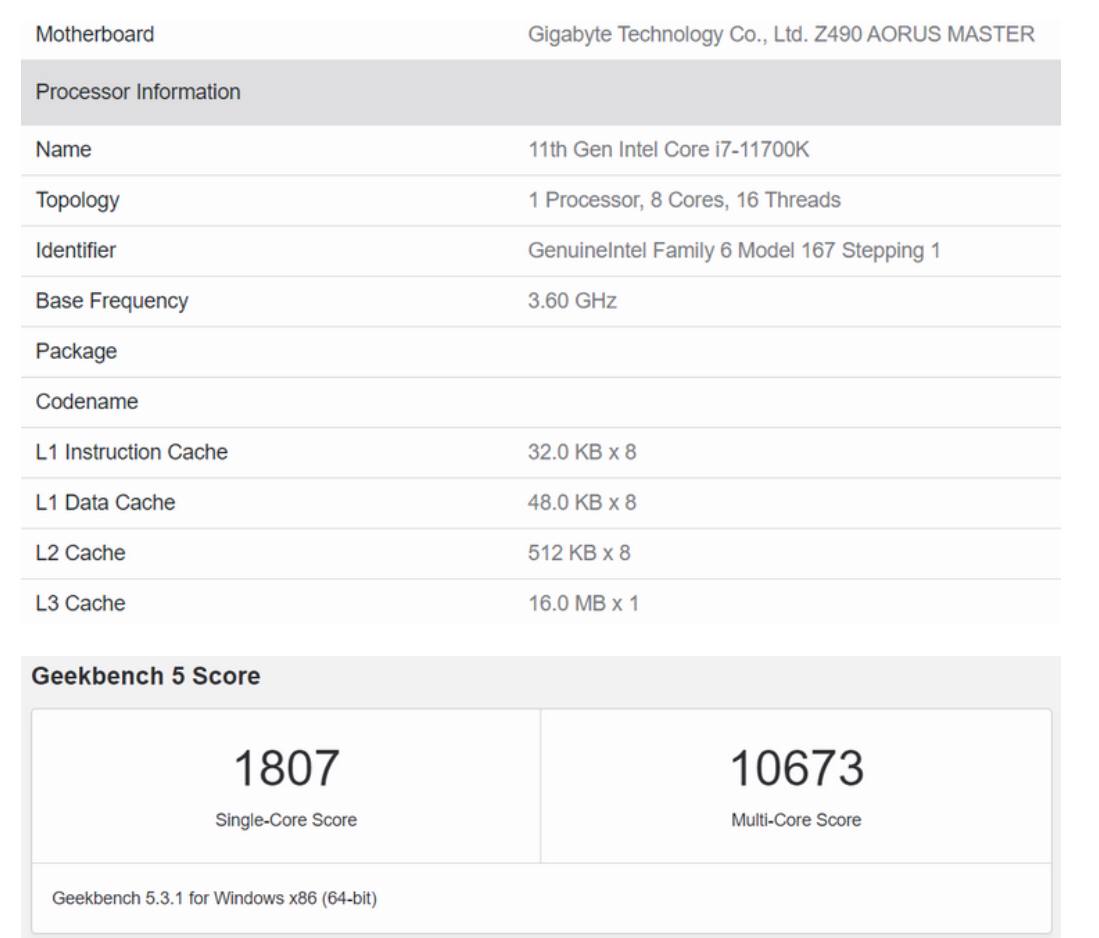Click the Identifier label
Image resolution: width=1099 pixels, height=938 pixels.
click(76, 250)
